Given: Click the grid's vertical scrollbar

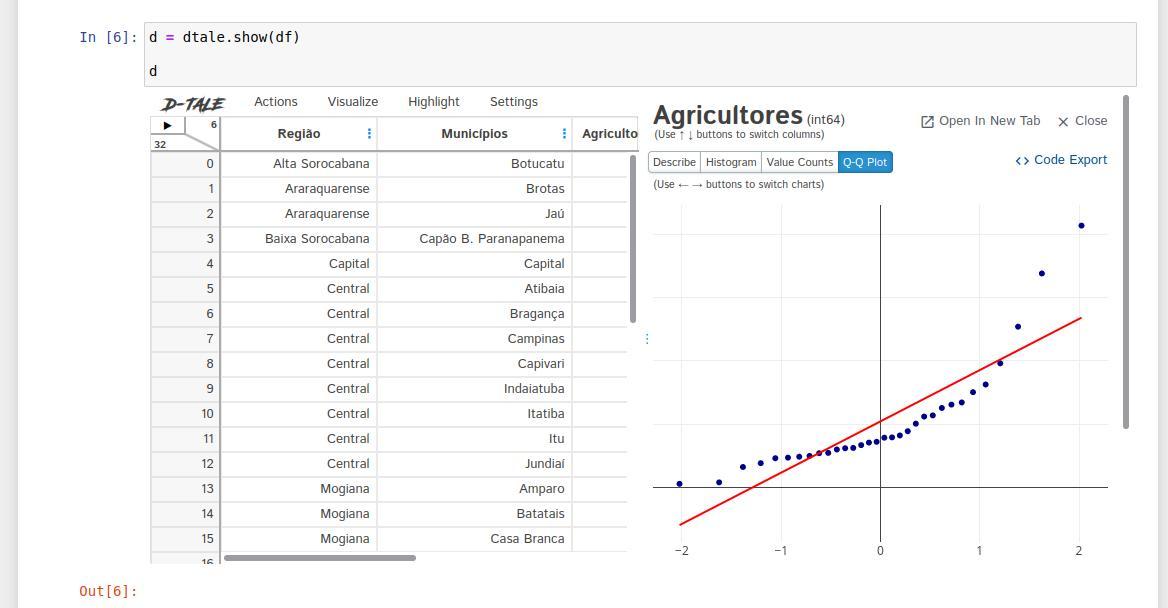Looking at the screenshot, I should coord(633,238).
